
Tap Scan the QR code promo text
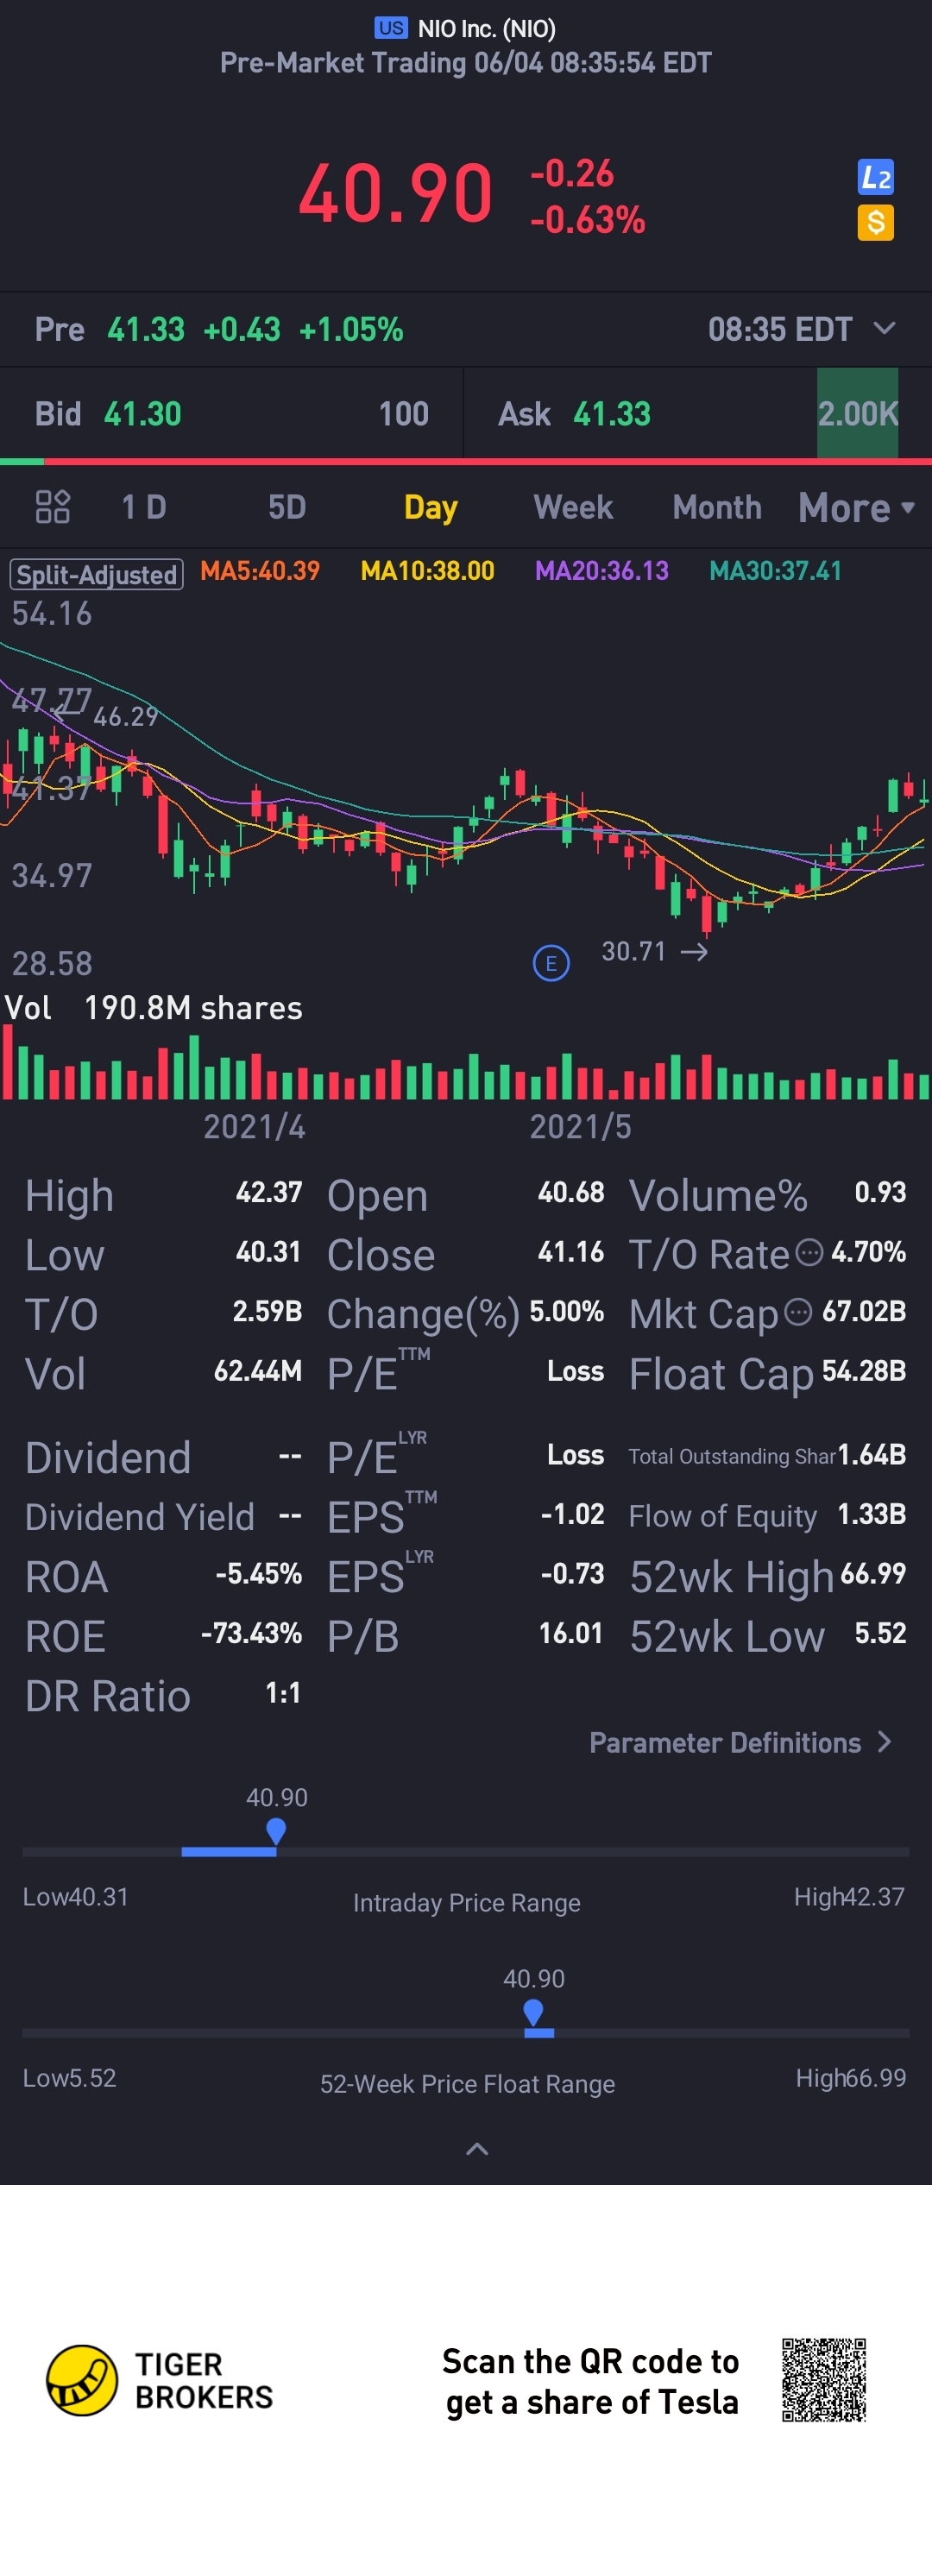[x=591, y=2381]
